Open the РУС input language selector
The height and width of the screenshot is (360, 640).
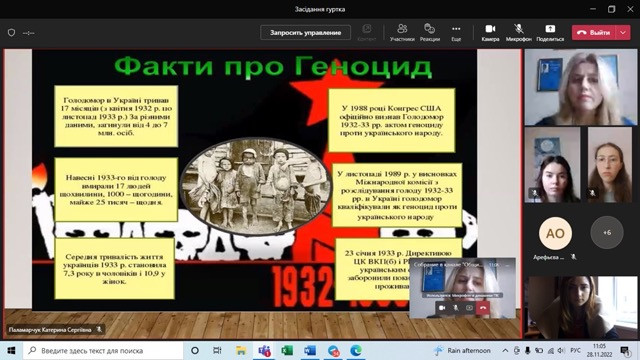[575, 351]
